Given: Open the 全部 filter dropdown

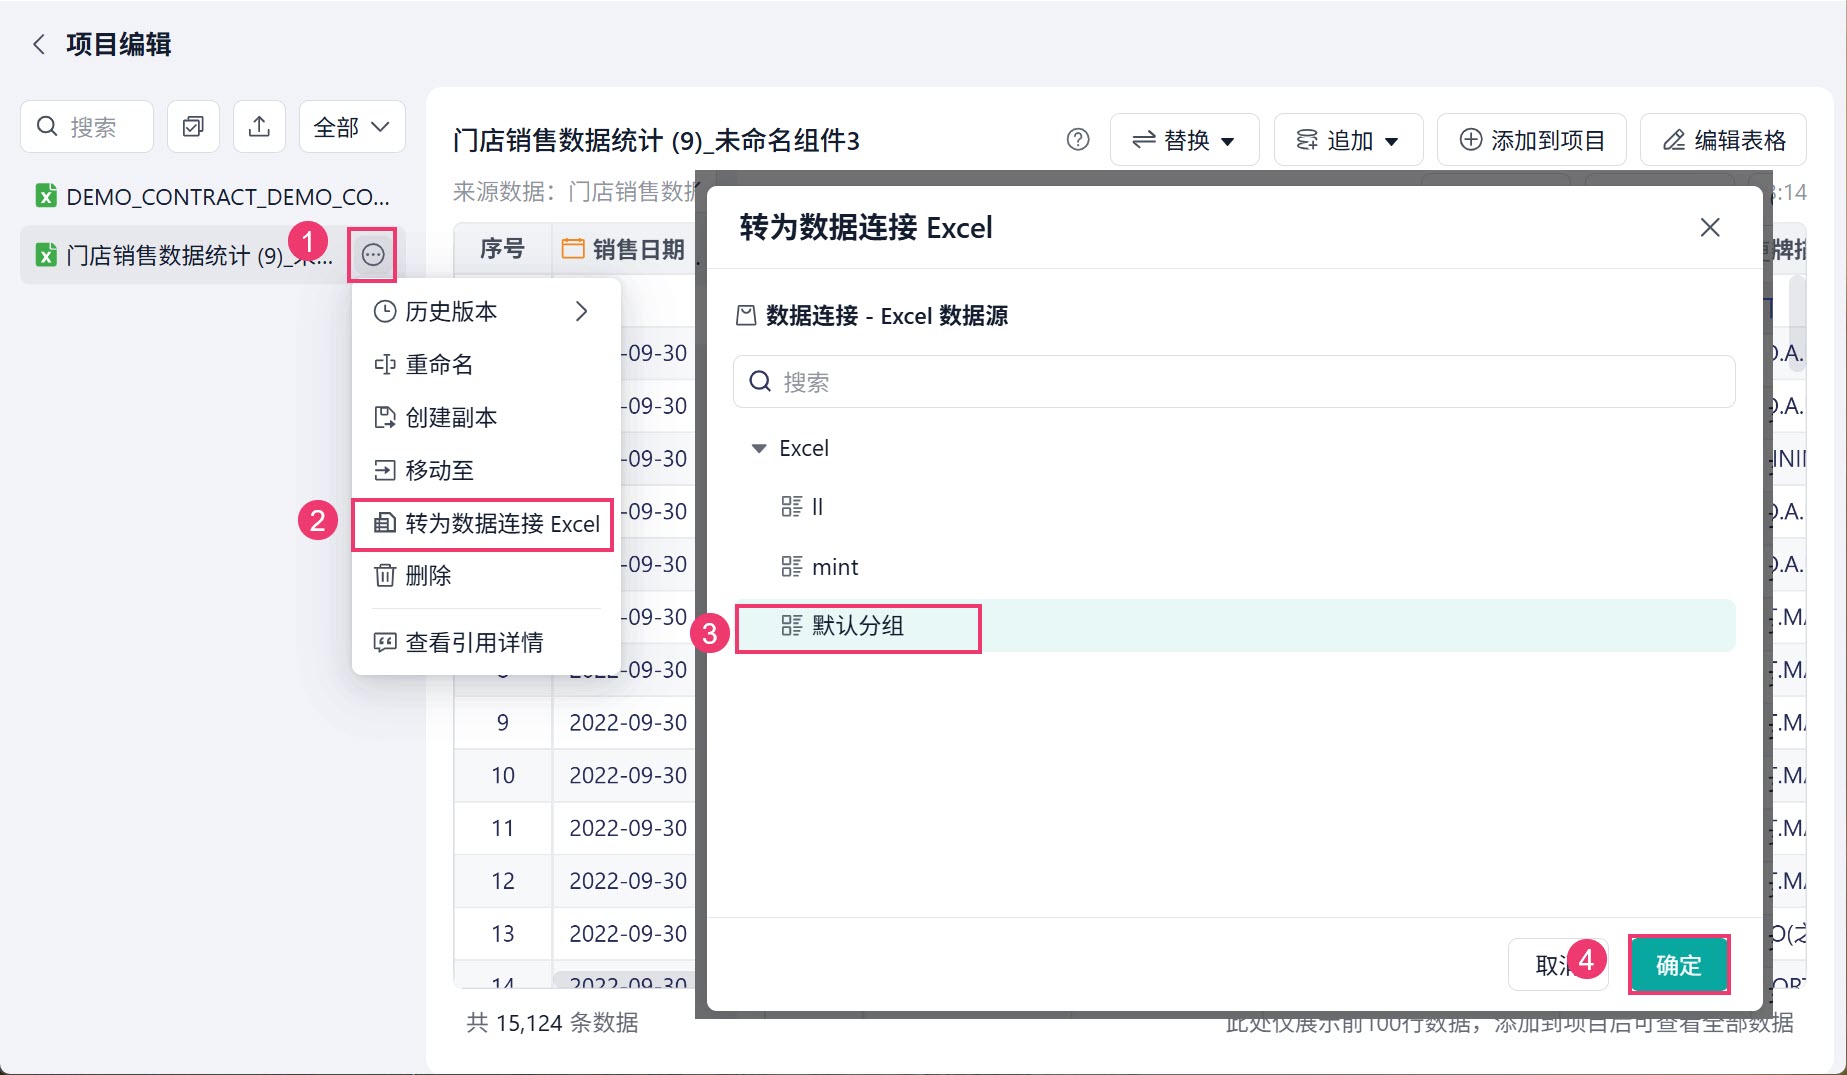Looking at the screenshot, I should click(x=352, y=126).
